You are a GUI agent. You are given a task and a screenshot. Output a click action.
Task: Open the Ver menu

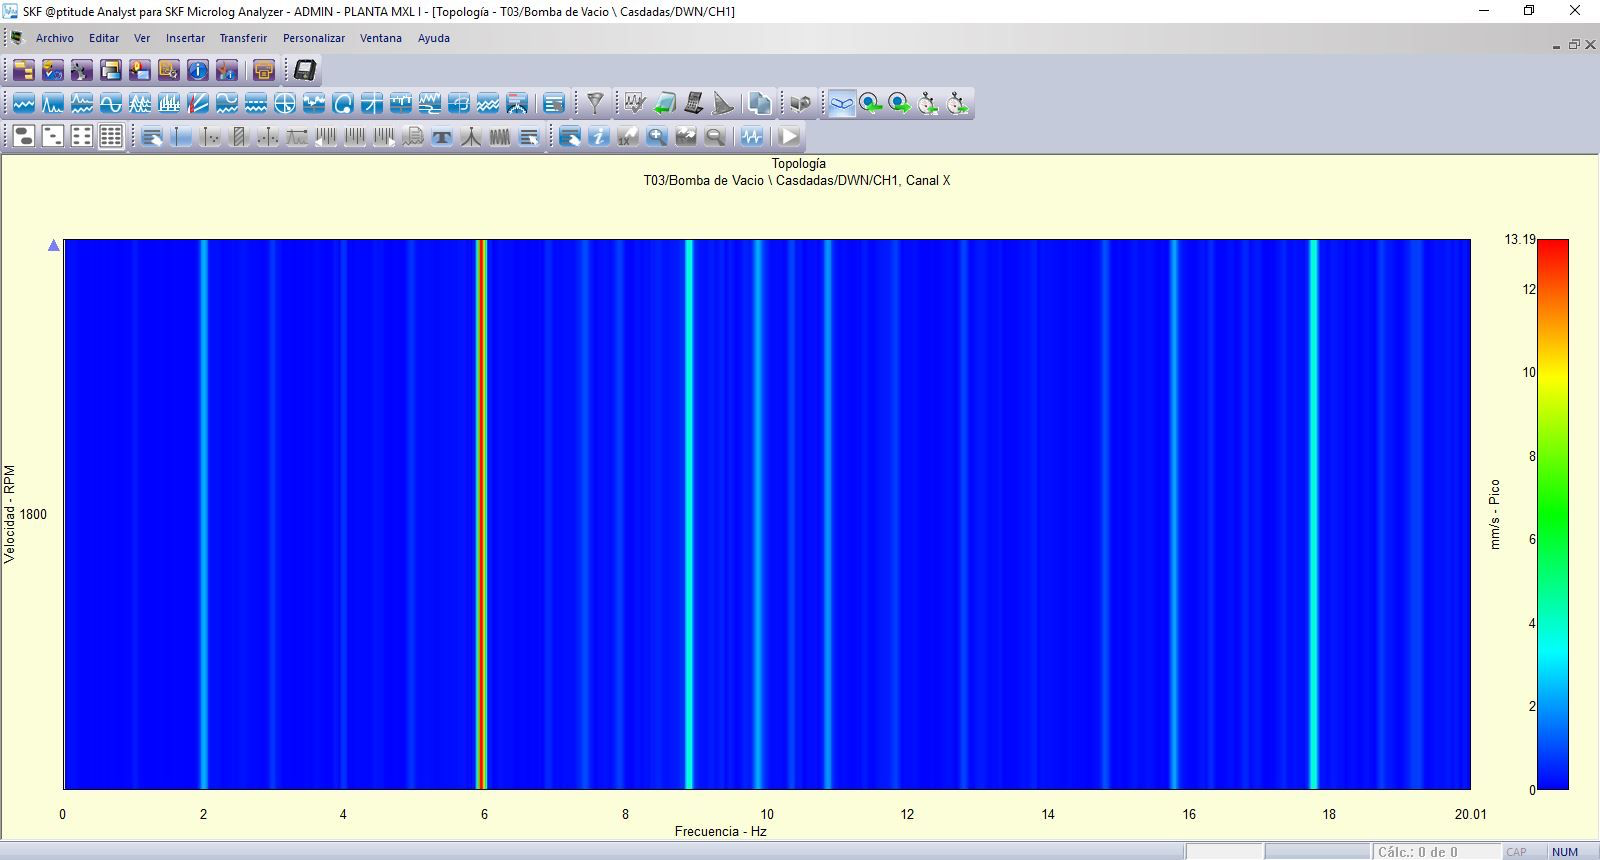tap(142, 38)
